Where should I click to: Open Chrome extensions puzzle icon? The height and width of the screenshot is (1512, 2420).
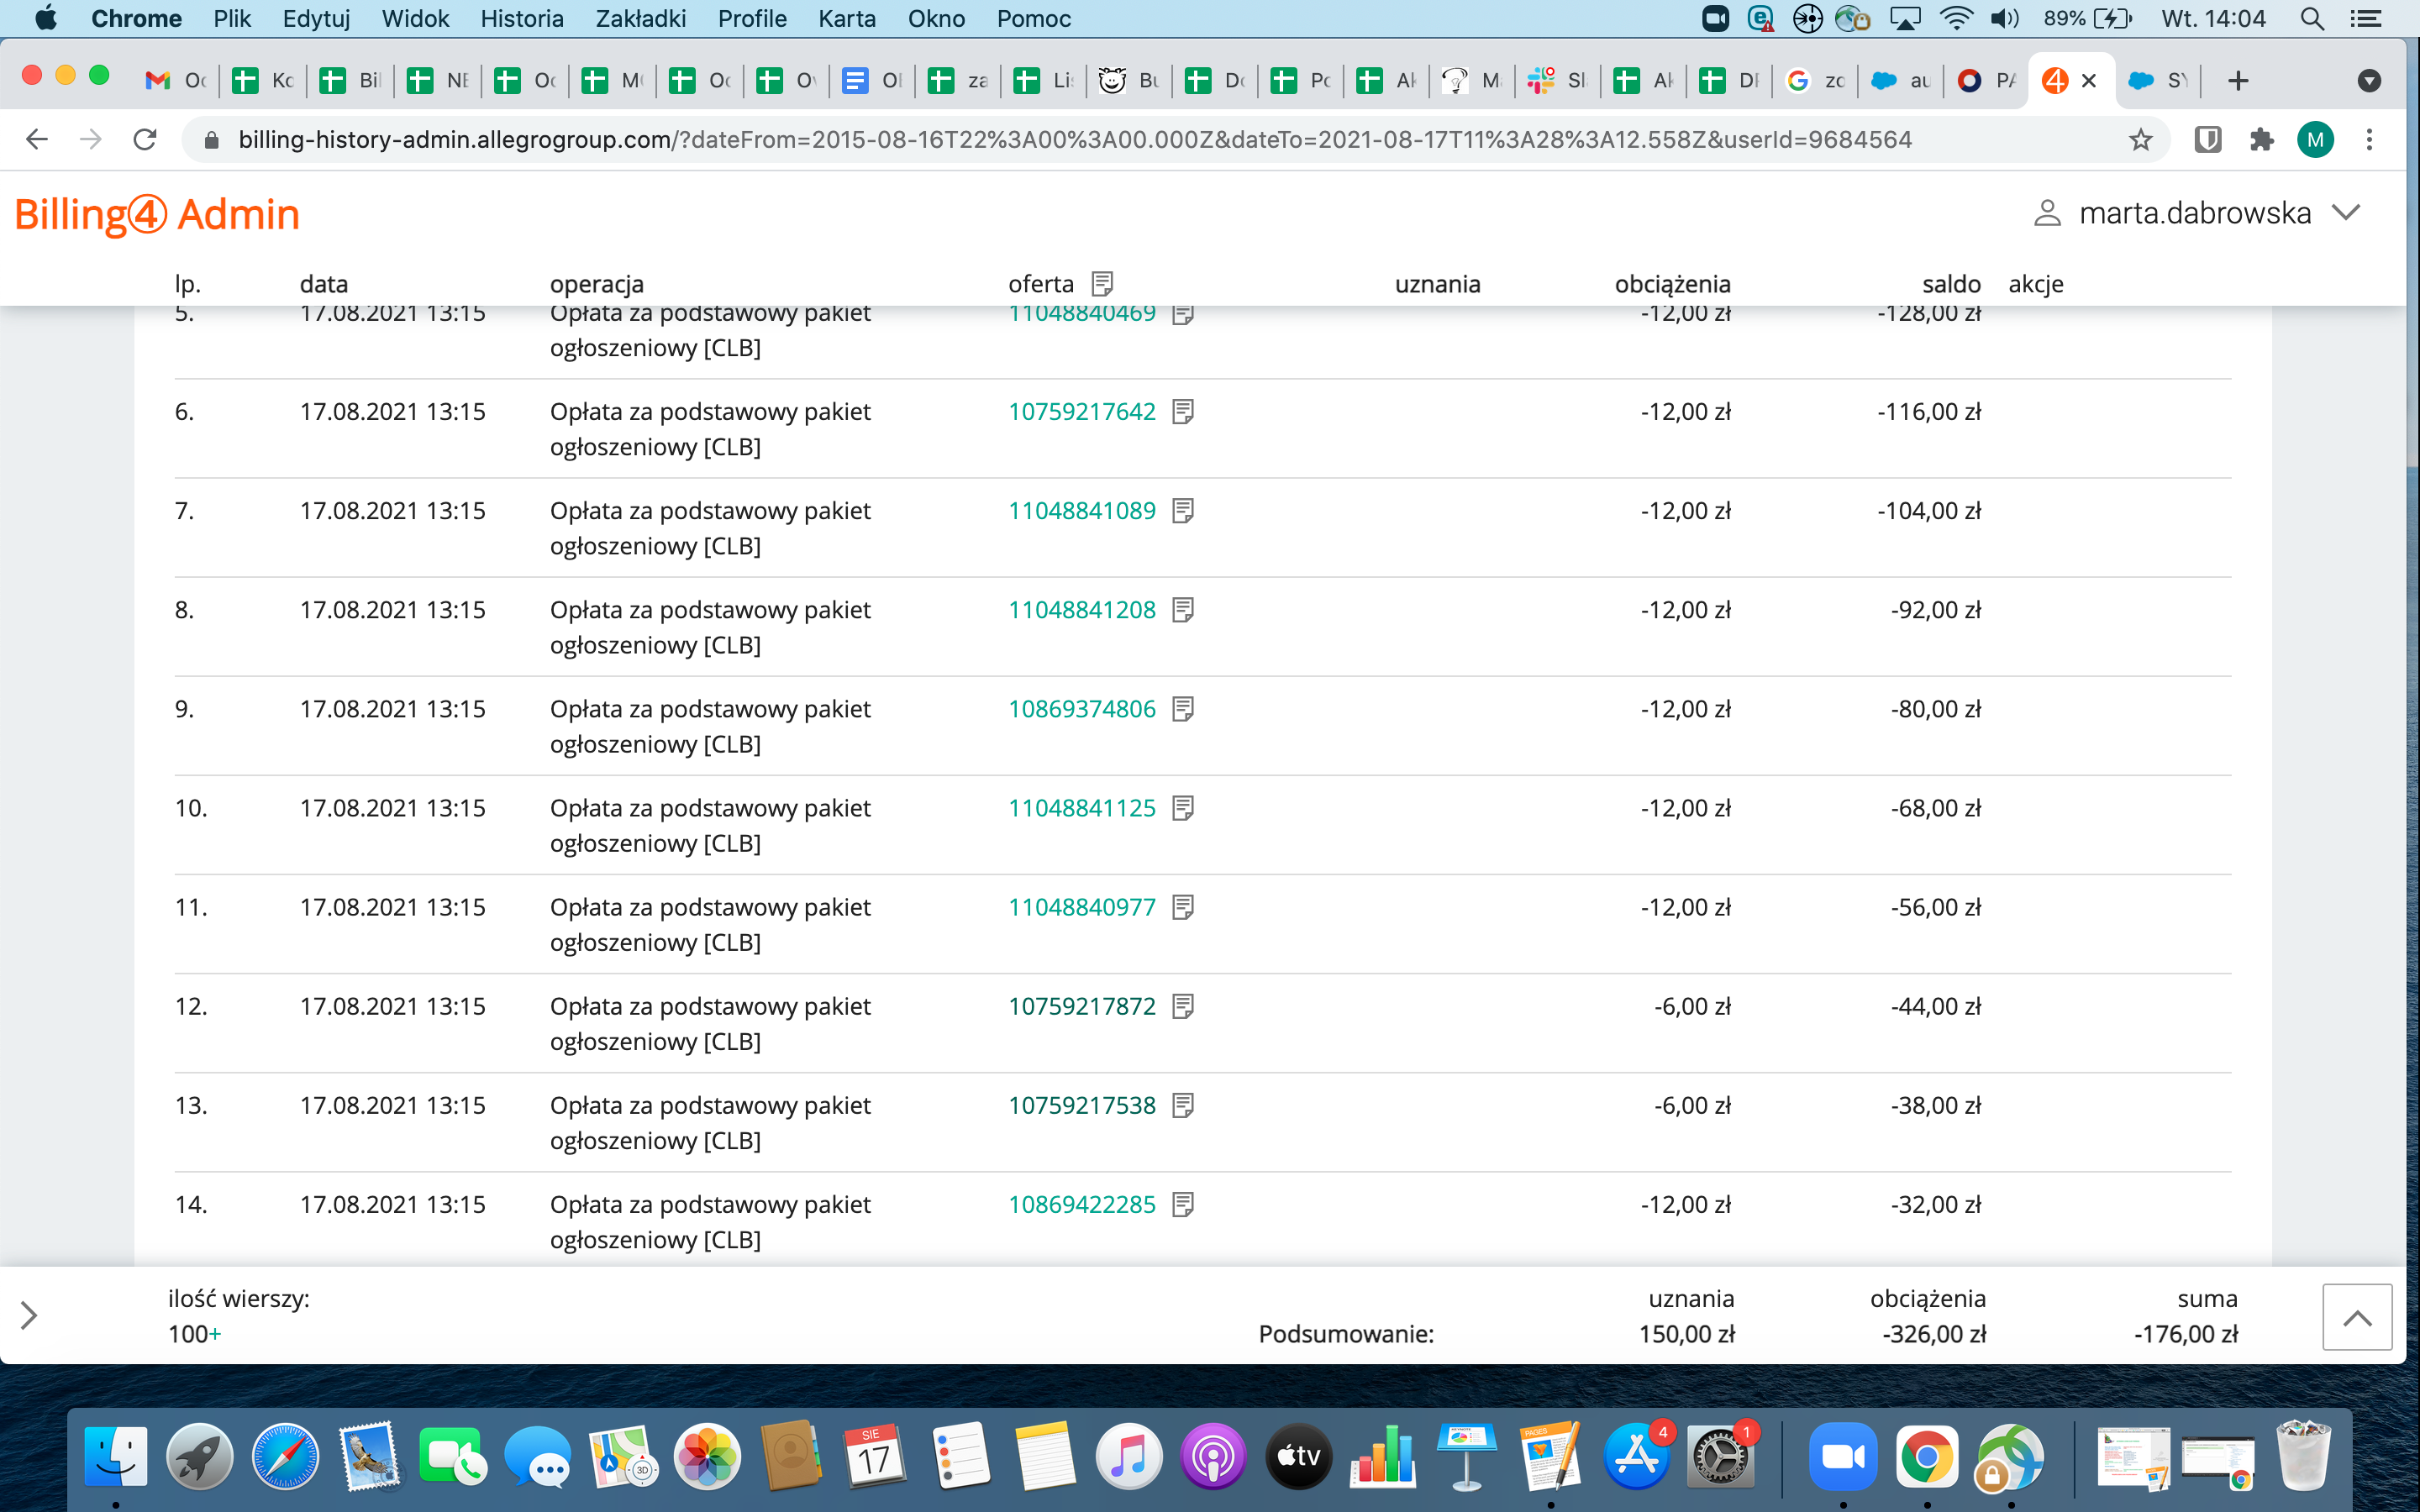(2261, 140)
